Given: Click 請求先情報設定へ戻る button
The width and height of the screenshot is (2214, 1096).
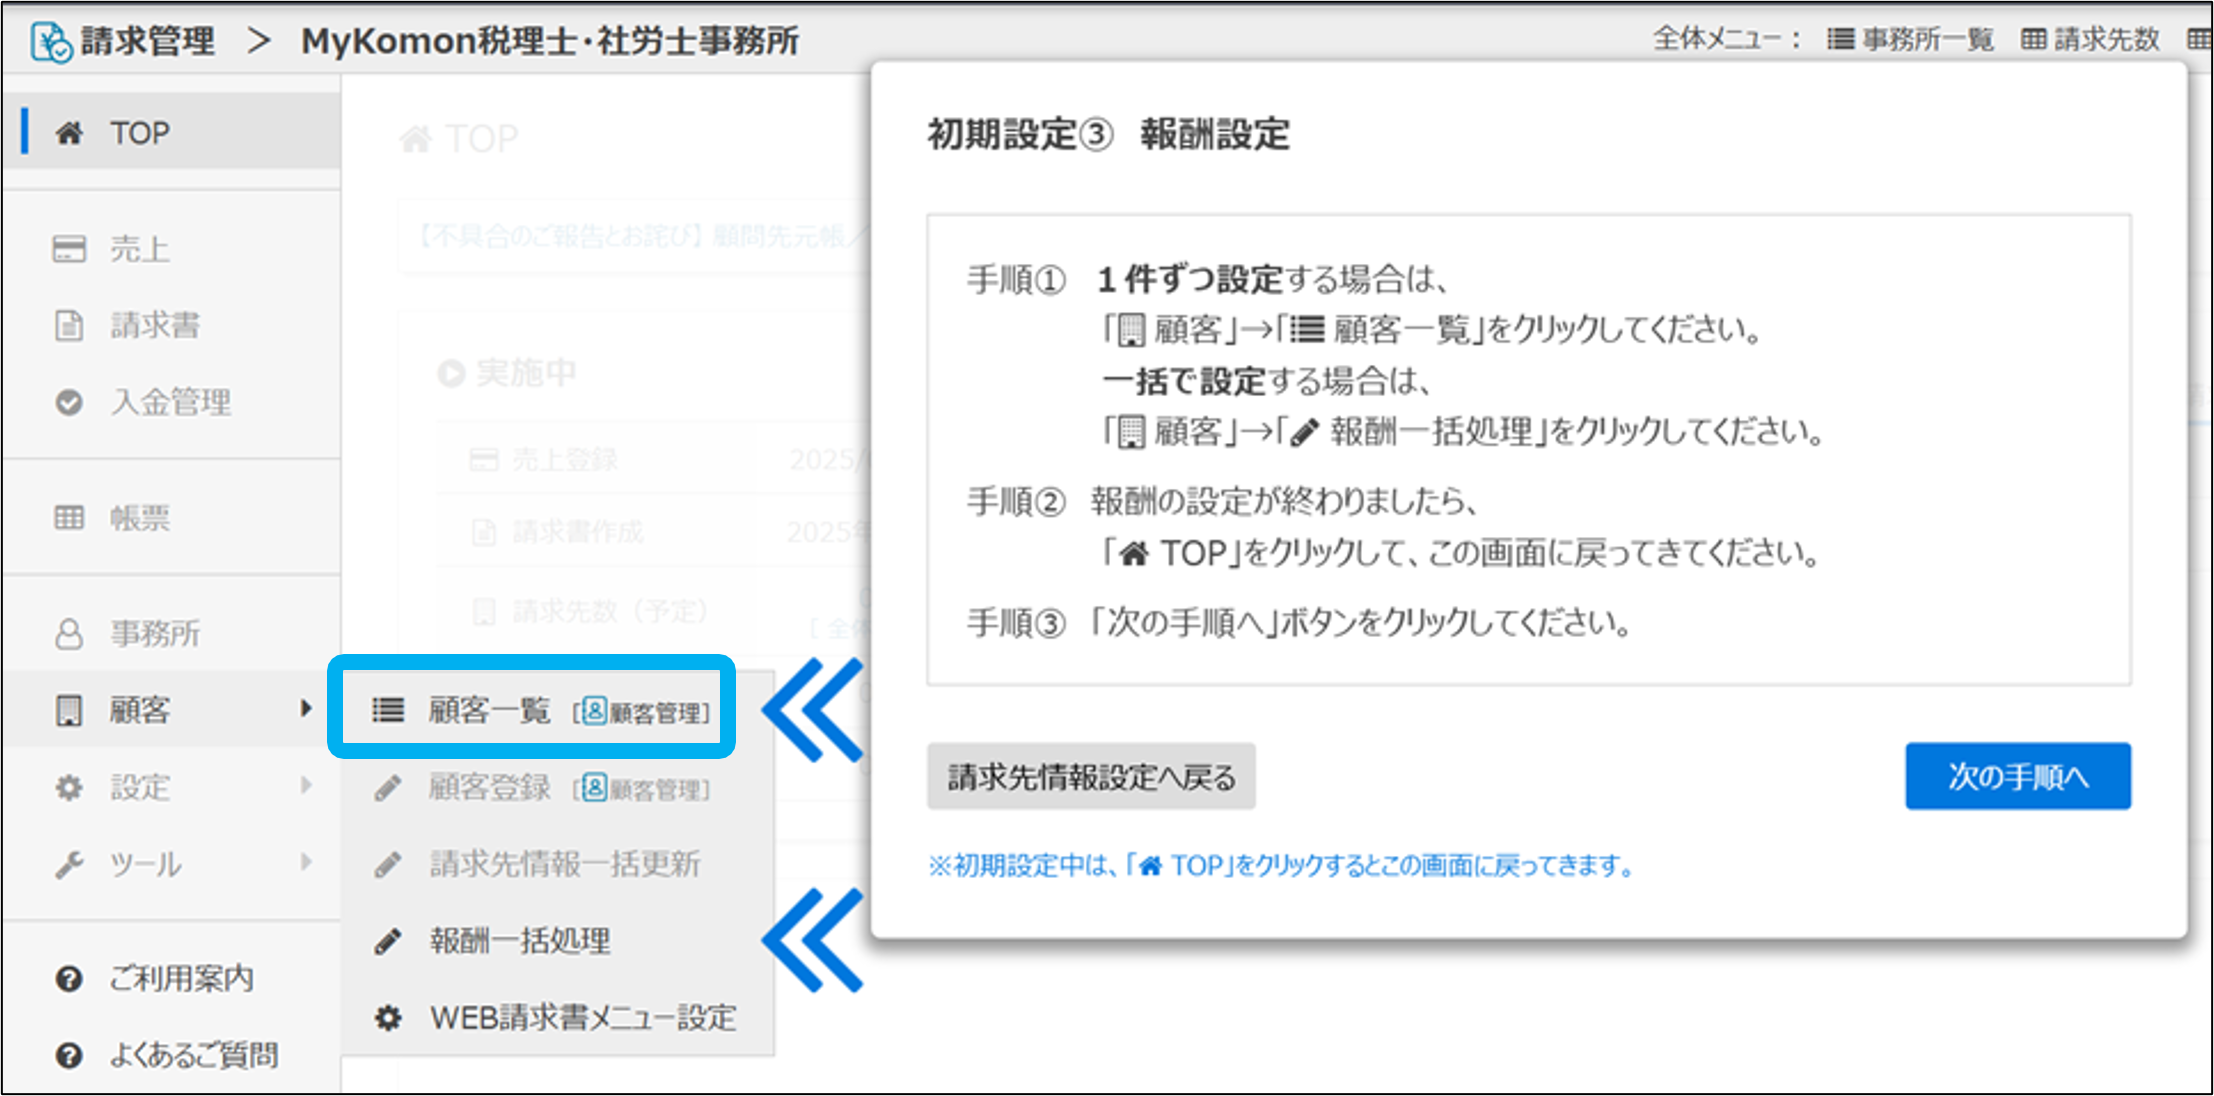Looking at the screenshot, I should [x=1091, y=776].
